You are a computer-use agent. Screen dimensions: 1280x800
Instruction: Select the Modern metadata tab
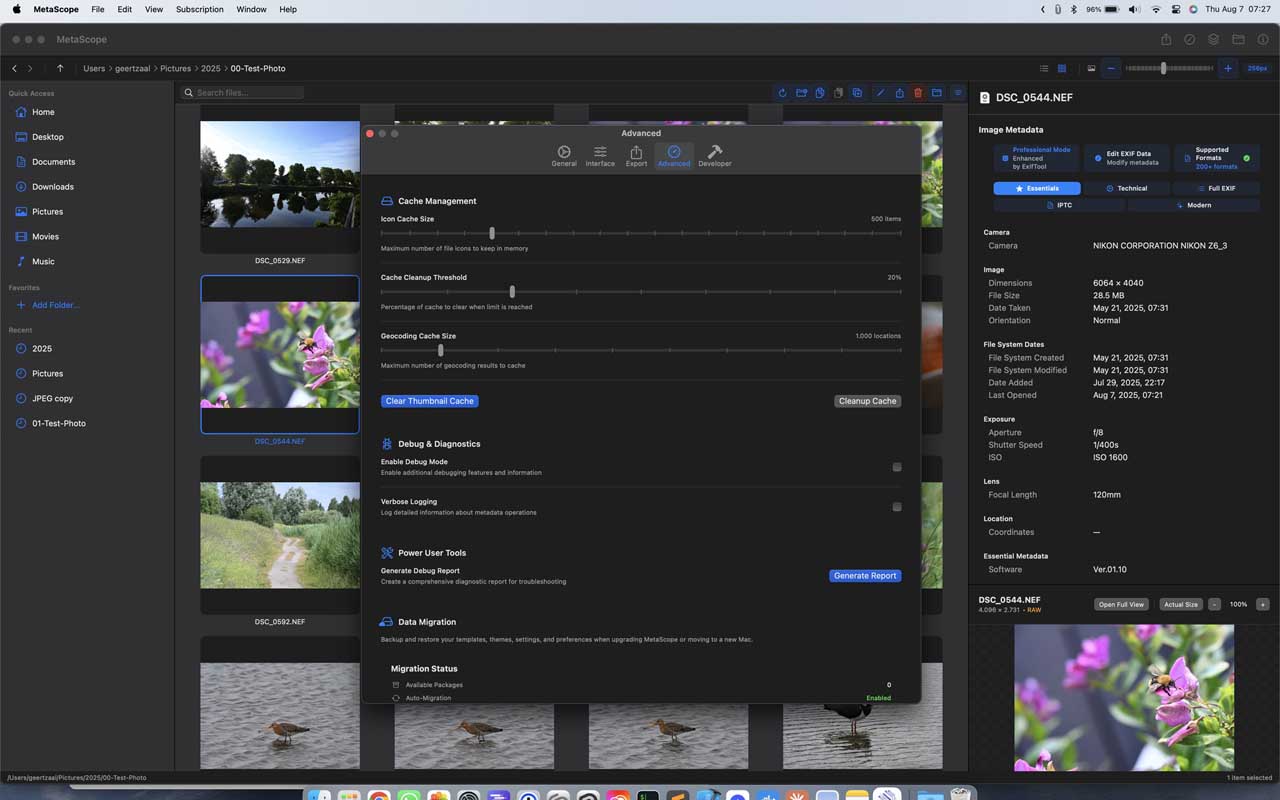point(1194,205)
